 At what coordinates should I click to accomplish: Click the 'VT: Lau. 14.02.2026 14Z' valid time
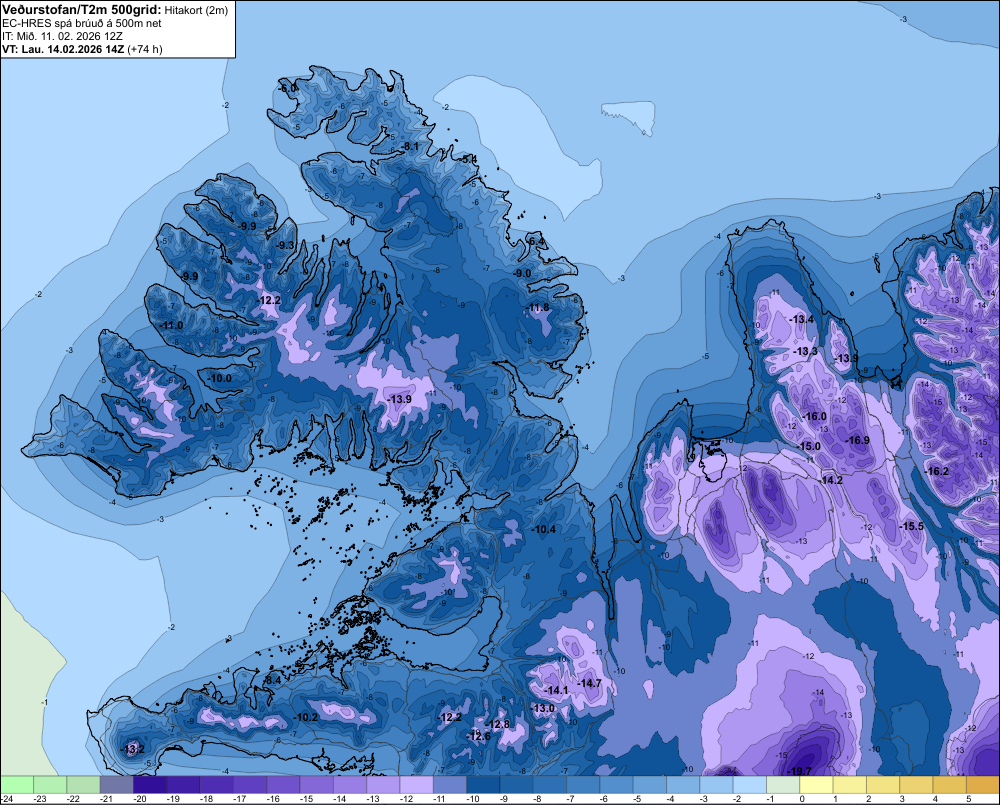pyautogui.click(x=63, y=49)
